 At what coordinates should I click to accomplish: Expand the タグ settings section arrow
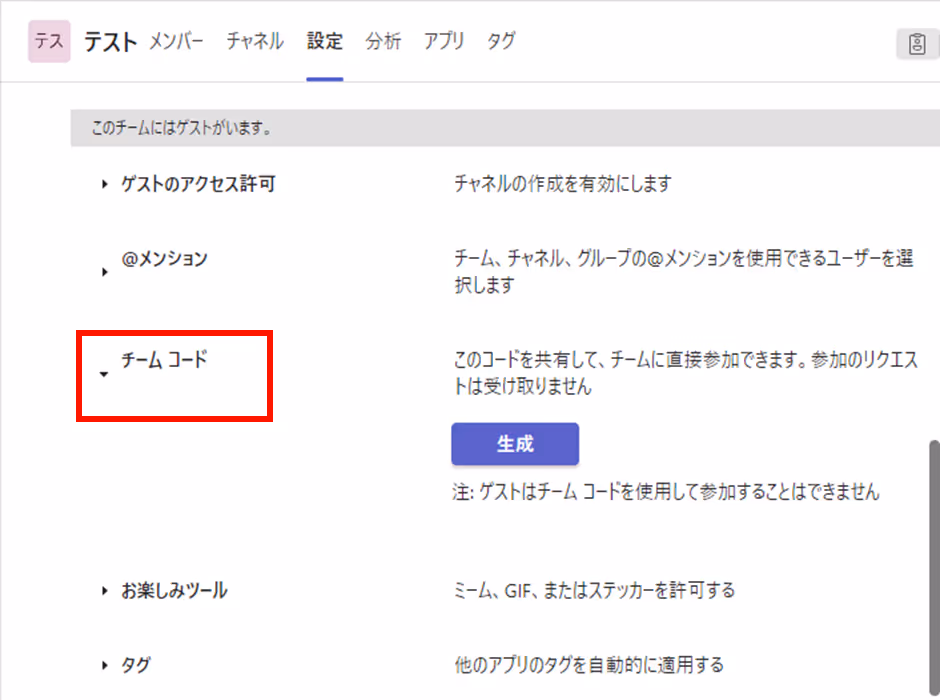click(x=104, y=665)
